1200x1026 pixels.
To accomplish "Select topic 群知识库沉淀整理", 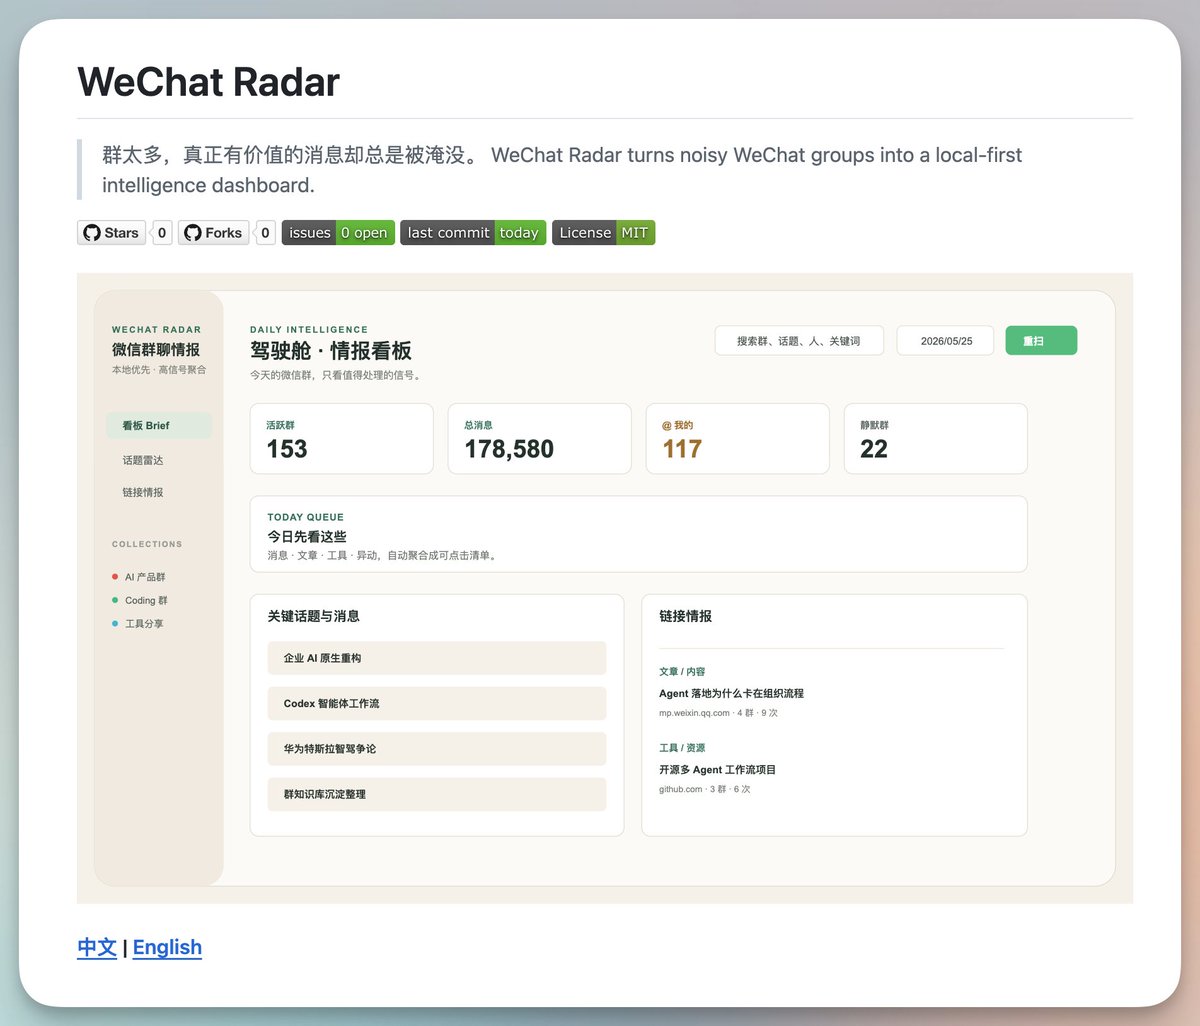I will tap(437, 794).
